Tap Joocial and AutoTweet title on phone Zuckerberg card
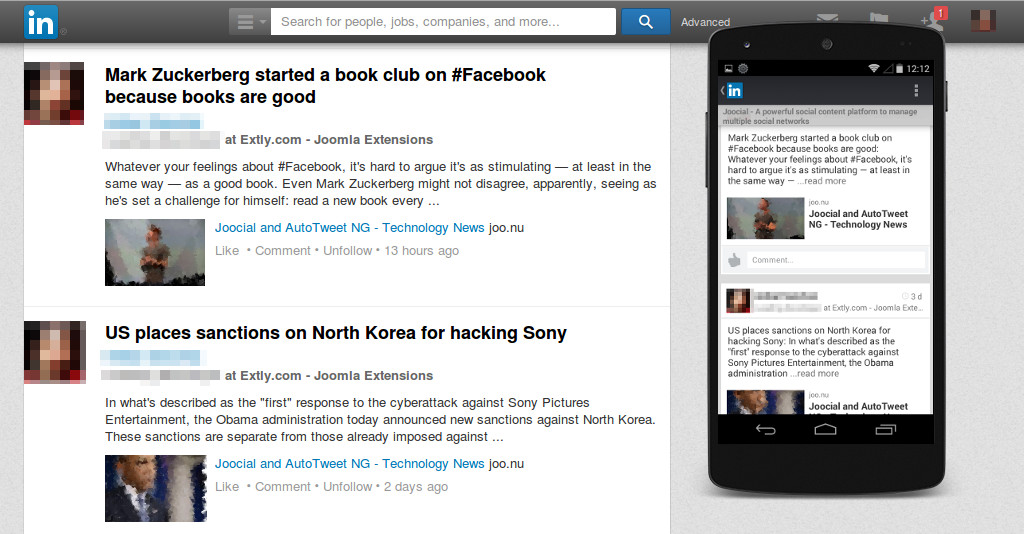Viewport: 1024px width, 534px height. point(858,219)
